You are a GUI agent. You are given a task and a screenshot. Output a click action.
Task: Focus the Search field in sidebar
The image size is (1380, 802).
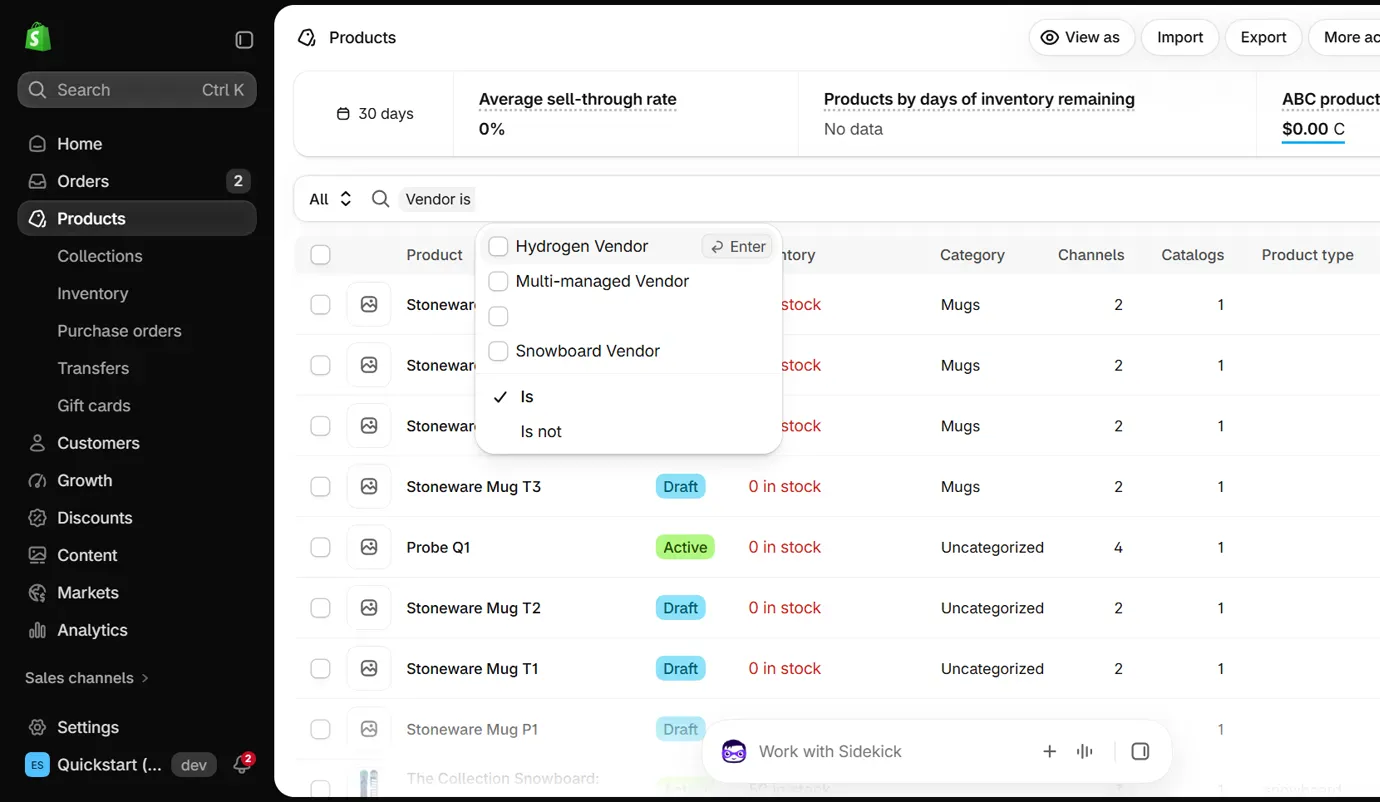tap(137, 90)
